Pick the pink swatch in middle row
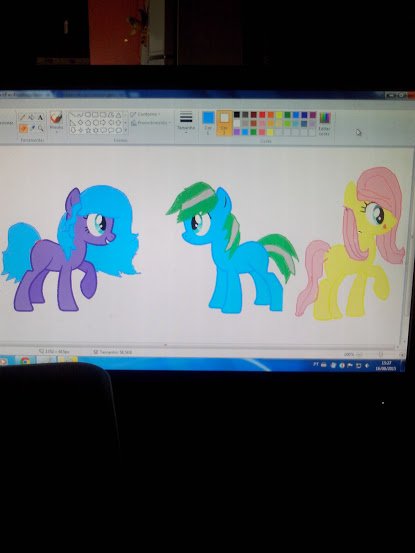Screen dimensions: 415x553 point(262,123)
